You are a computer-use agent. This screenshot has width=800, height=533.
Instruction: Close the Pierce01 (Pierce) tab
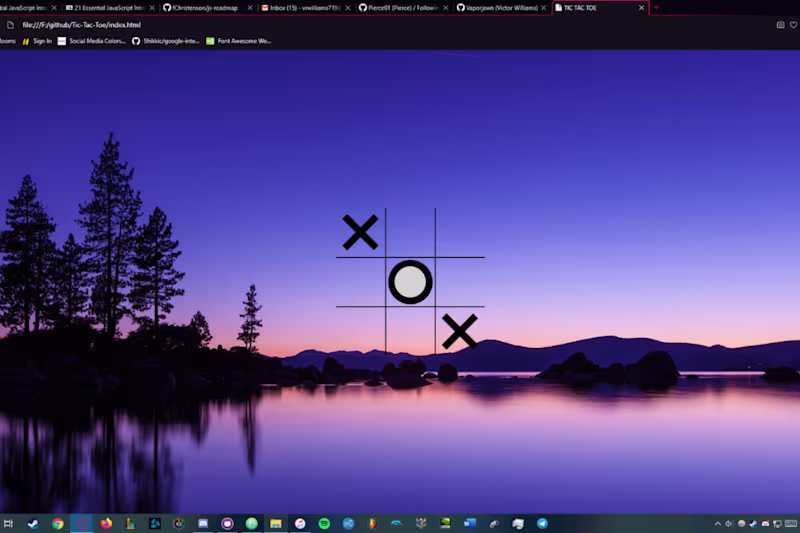(x=445, y=8)
